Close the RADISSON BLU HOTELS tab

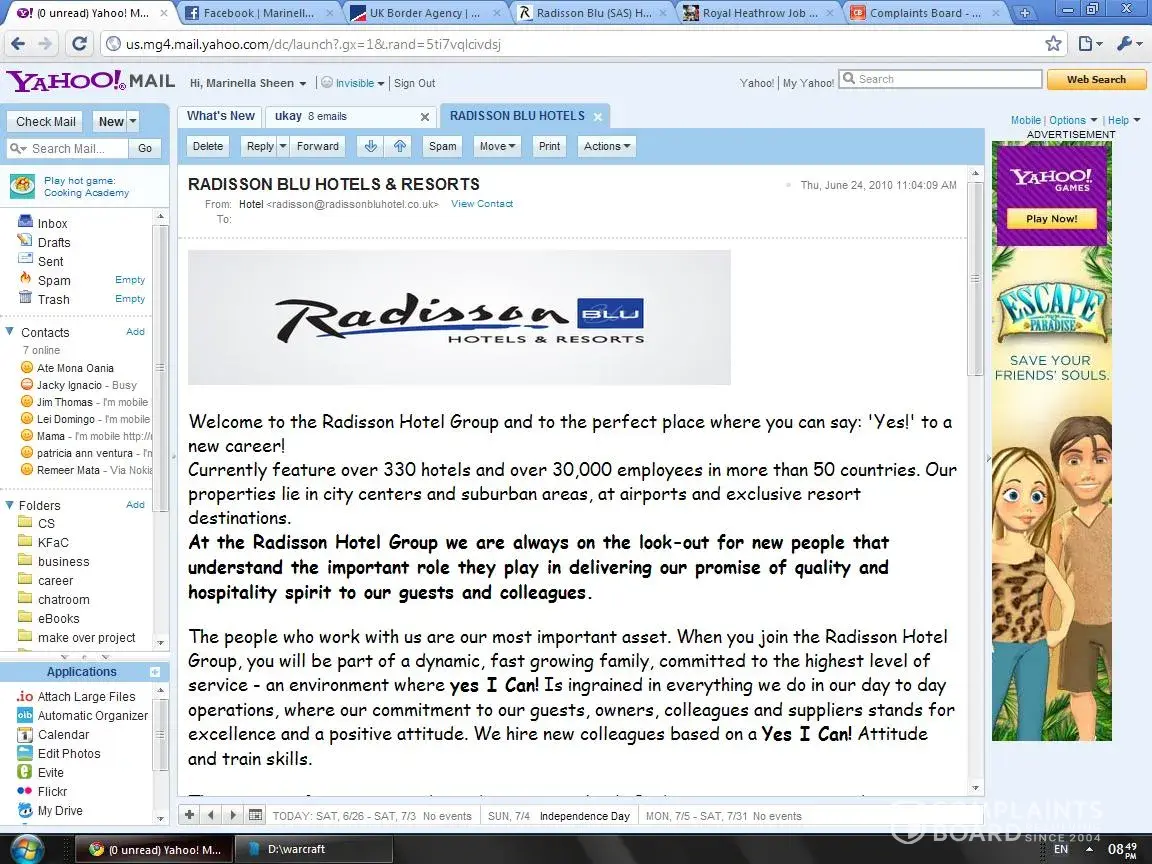click(x=598, y=117)
